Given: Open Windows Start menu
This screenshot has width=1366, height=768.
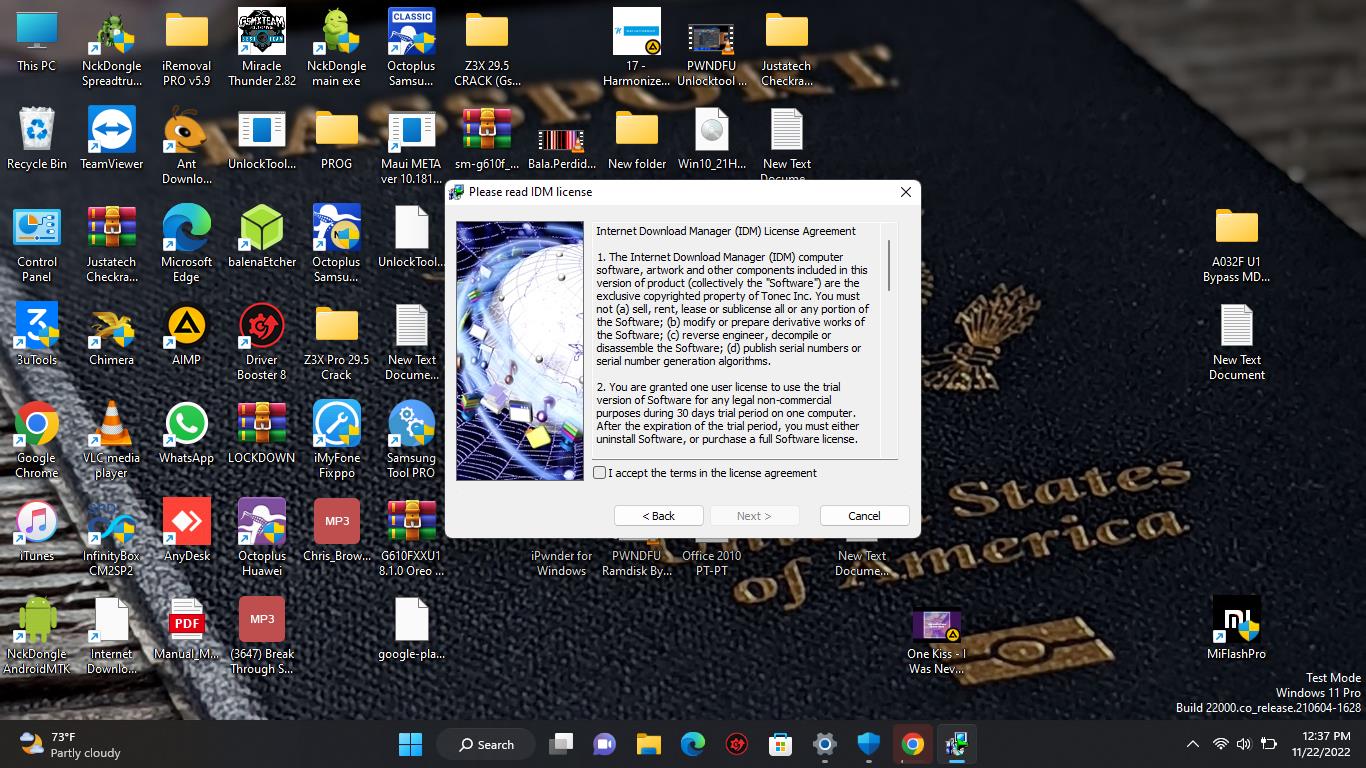Looking at the screenshot, I should [x=410, y=744].
